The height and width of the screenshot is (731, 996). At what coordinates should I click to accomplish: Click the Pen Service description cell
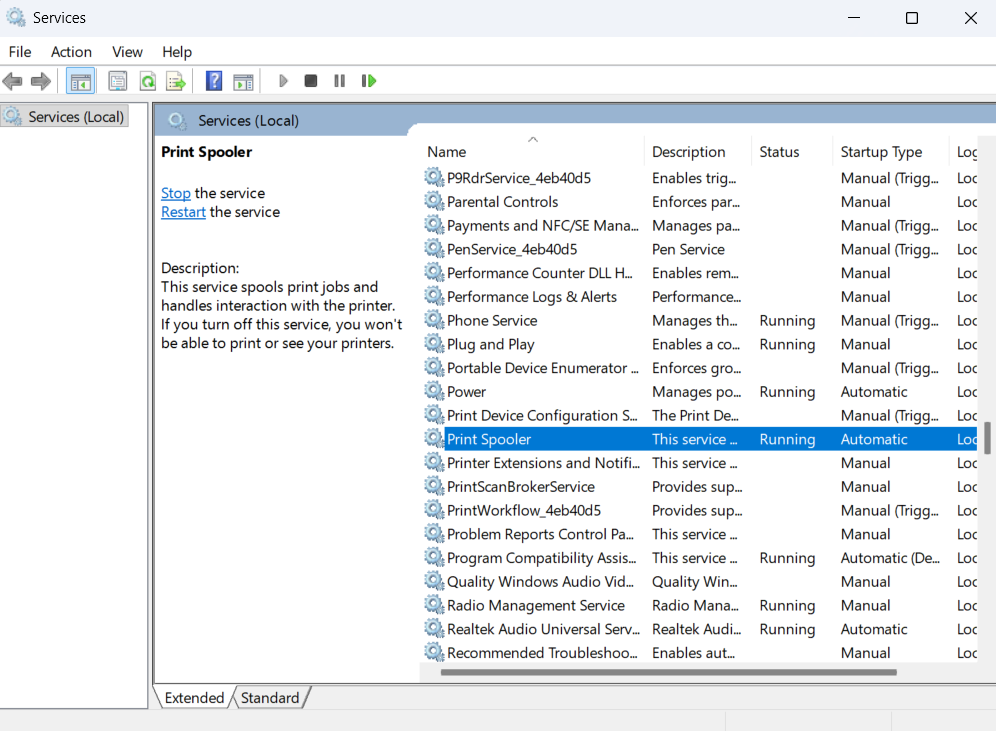pyautogui.click(x=688, y=249)
